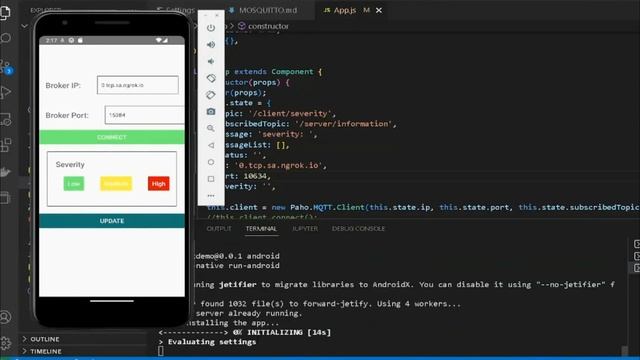640x360 pixels.
Task: Select the red High severity button
Action: click(159, 184)
